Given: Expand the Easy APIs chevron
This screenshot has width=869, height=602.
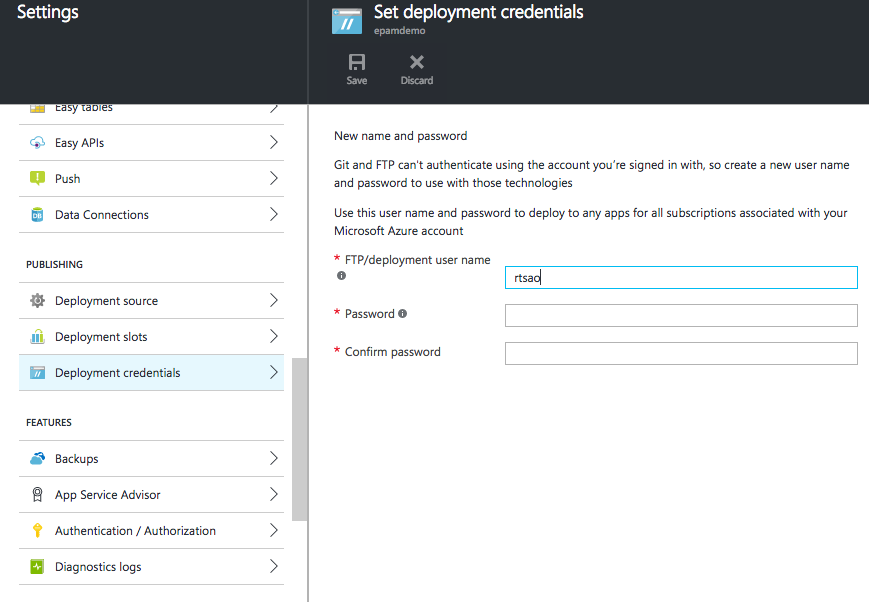Looking at the screenshot, I should 274,142.
